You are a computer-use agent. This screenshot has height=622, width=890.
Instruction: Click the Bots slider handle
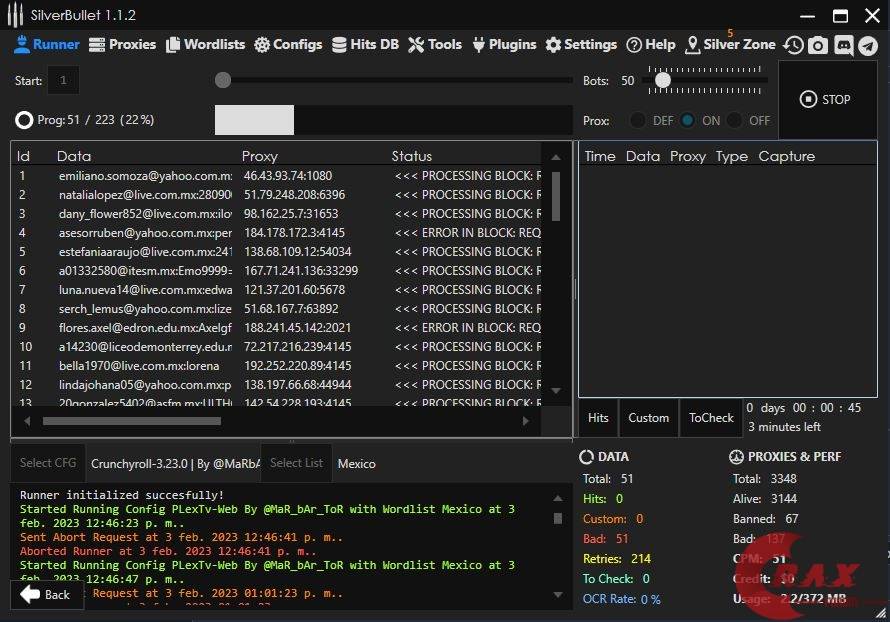(x=662, y=80)
